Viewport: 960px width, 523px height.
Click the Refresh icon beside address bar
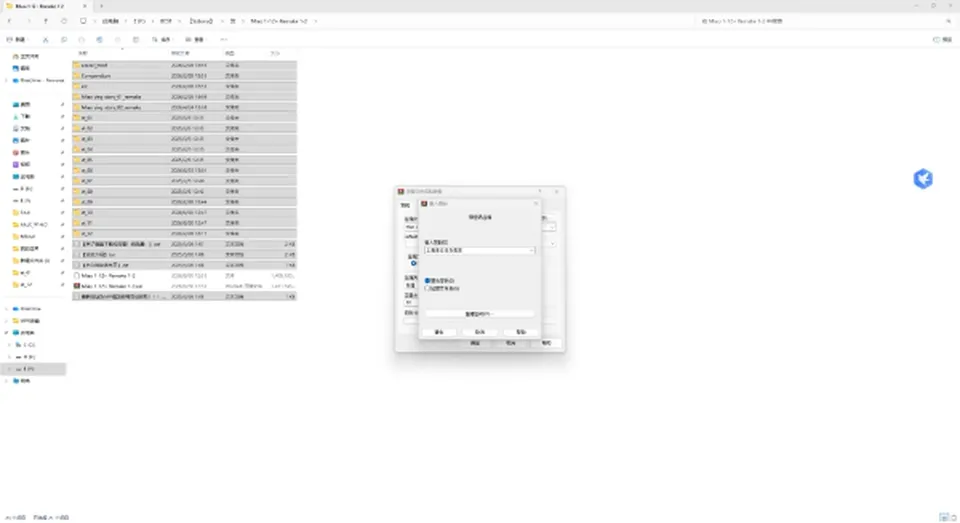coord(64,21)
